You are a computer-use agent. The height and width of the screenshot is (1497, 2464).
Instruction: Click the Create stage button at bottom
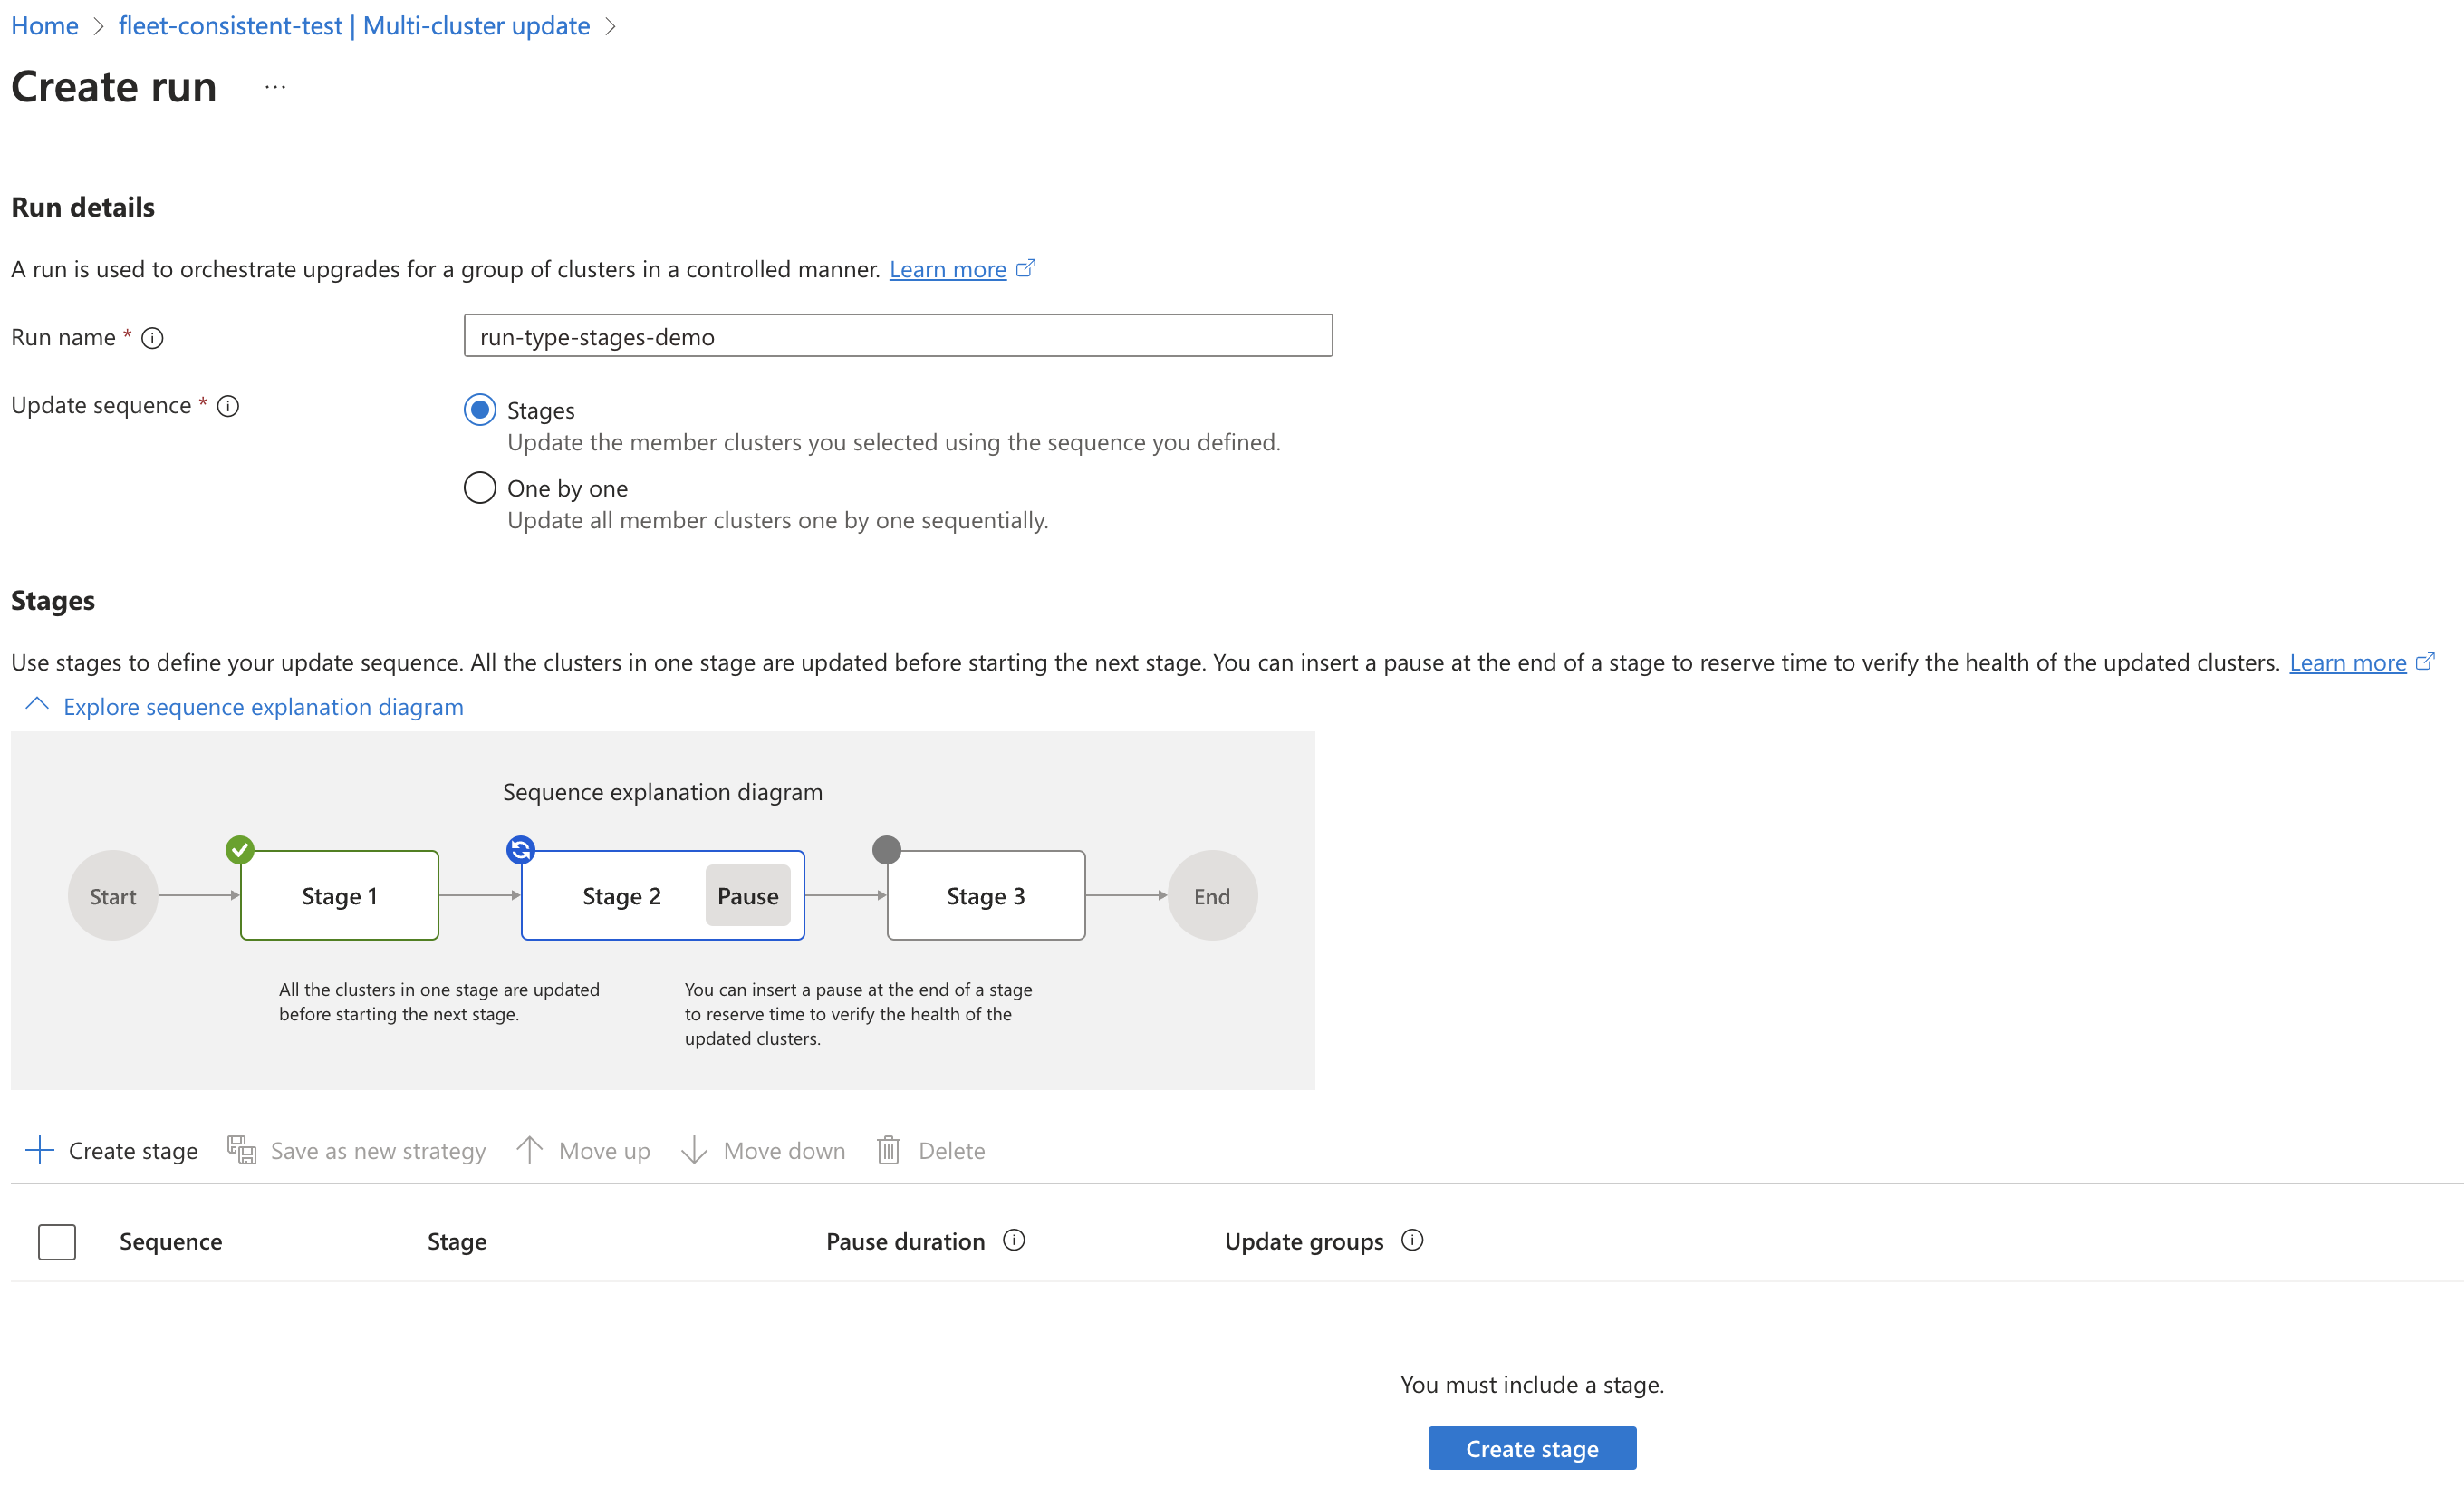tap(1531, 1446)
